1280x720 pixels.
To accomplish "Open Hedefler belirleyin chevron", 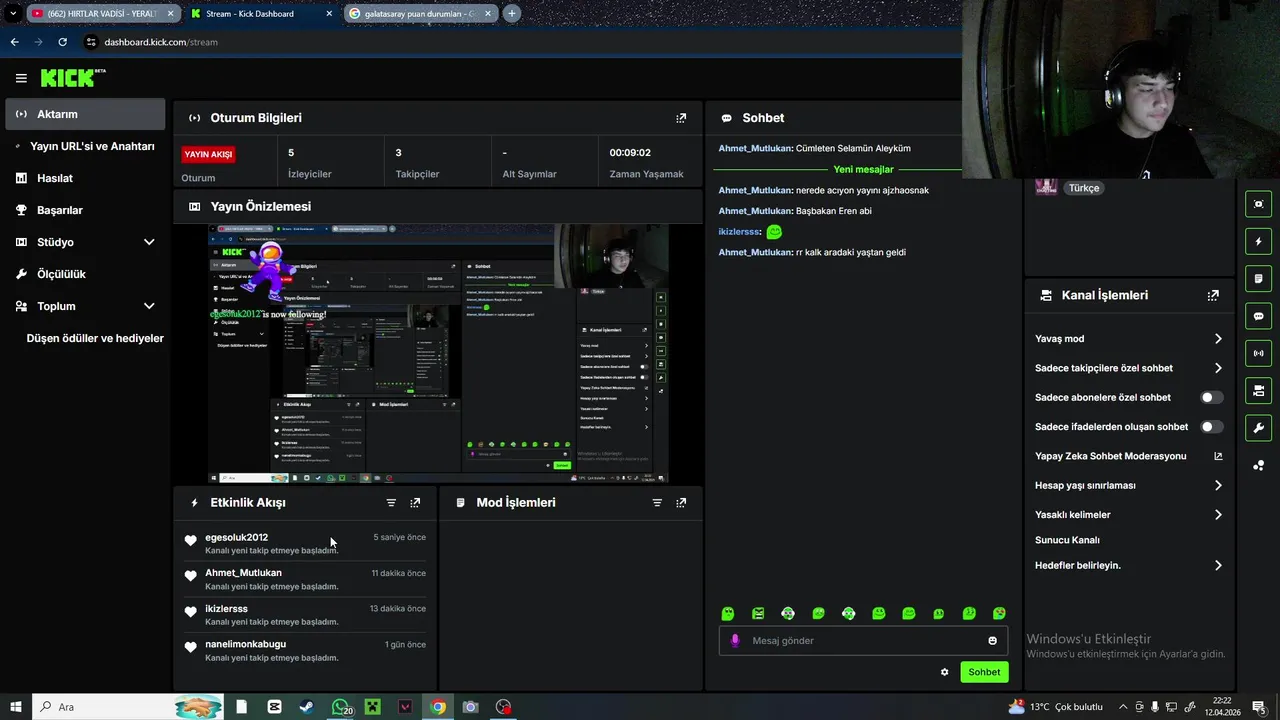I will click(x=1218, y=566).
